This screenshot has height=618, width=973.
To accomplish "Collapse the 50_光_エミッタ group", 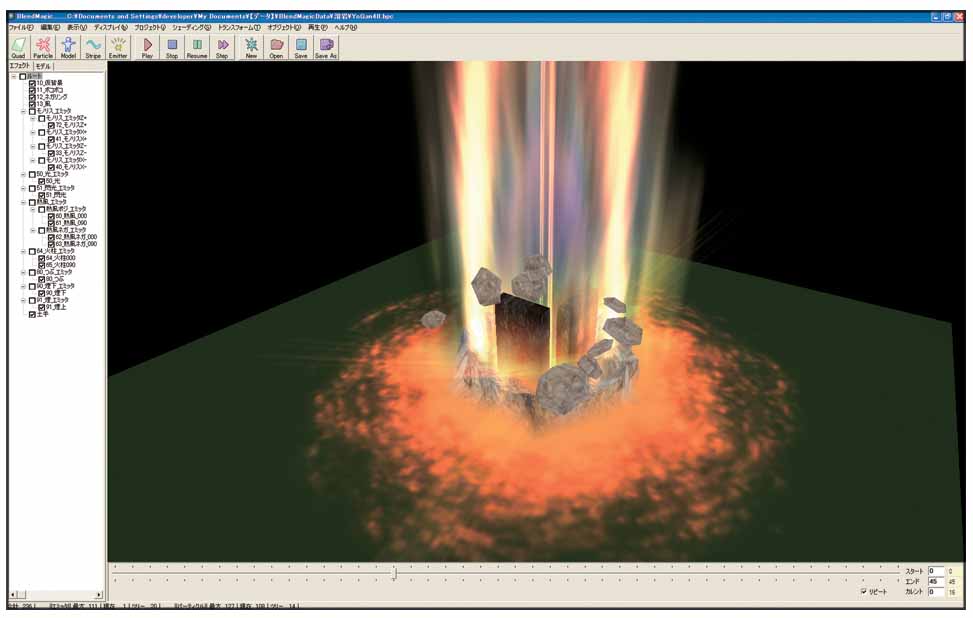I will click(x=24, y=174).
